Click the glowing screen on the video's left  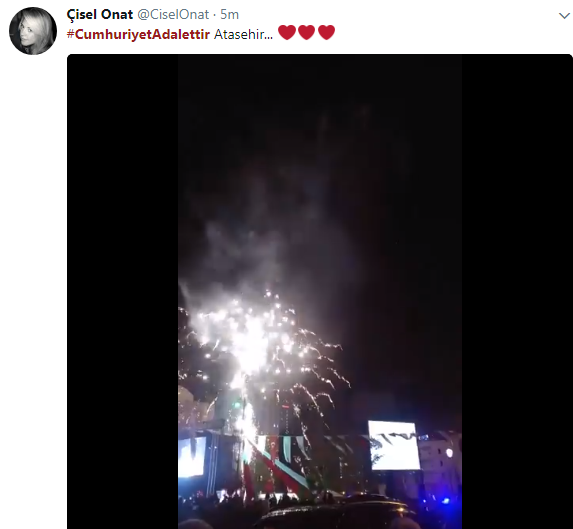point(192,457)
